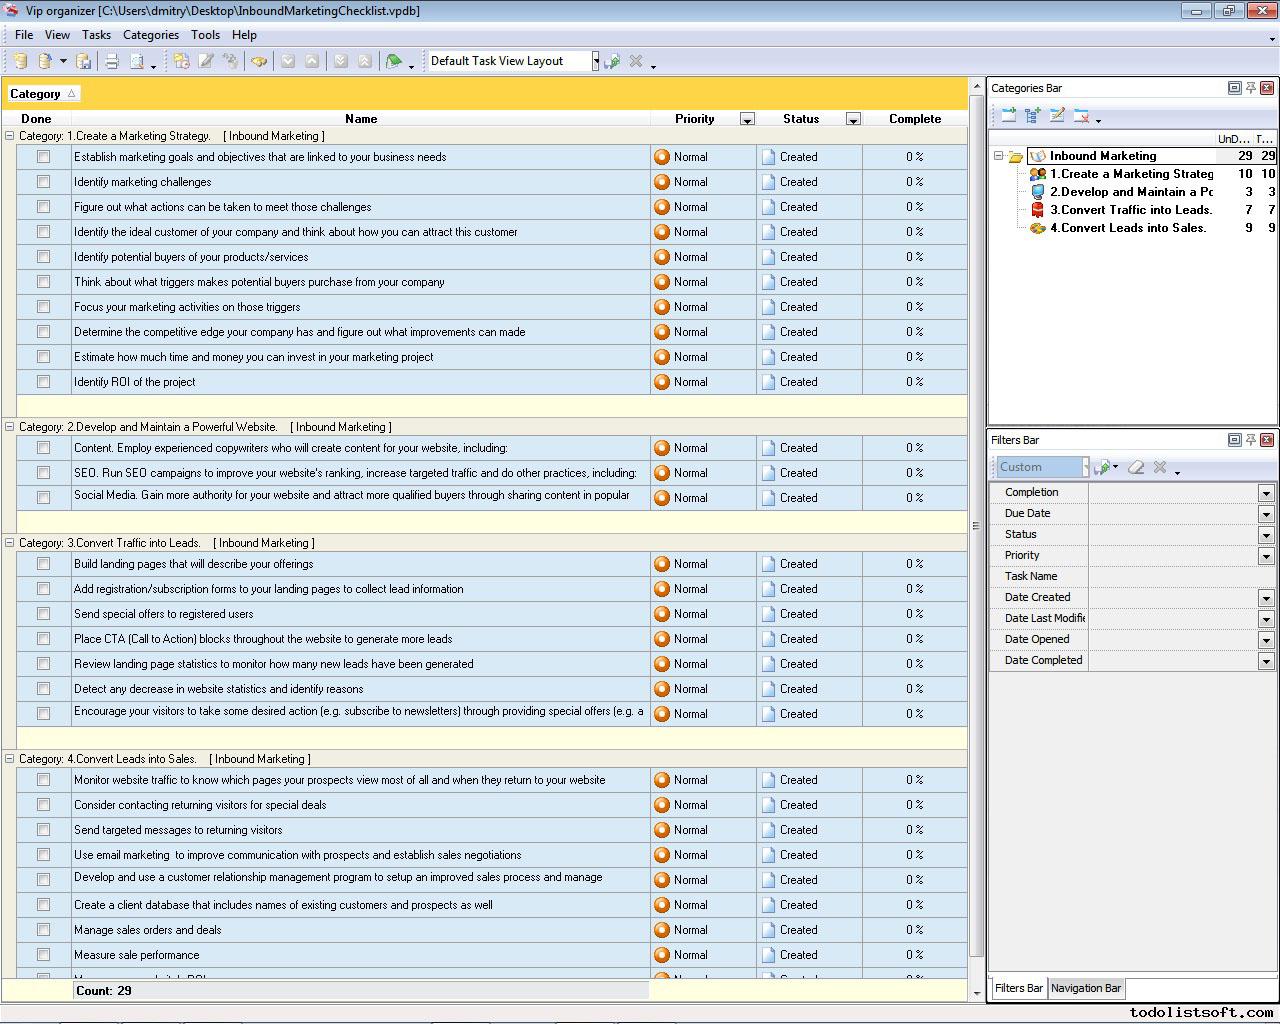Select '3.Convert Traffic into Leads.' in the categories tree
This screenshot has width=1280, height=1024.
point(1130,210)
